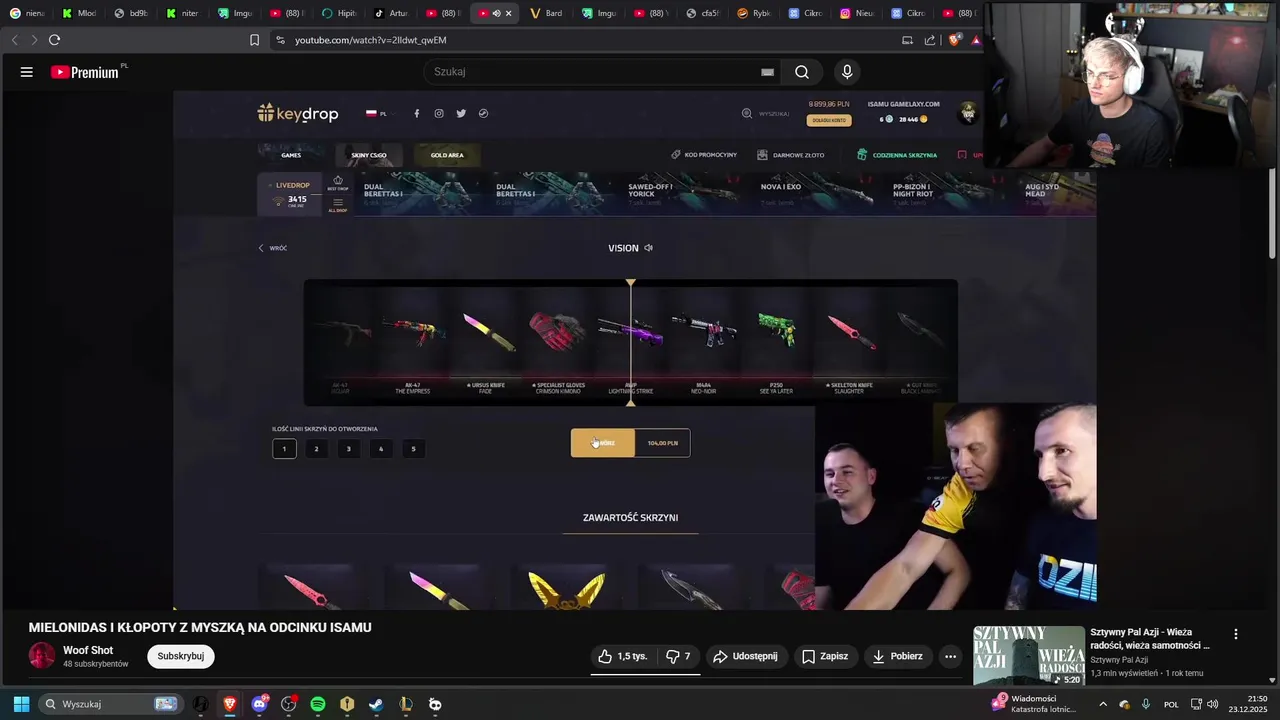Switch to the Instagram 'Nieu' tab
The image size is (1280, 720).
[x=859, y=13]
